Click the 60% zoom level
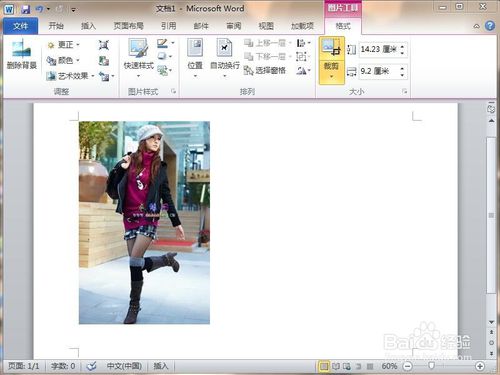The image size is (500, 375). pos(389,366)
